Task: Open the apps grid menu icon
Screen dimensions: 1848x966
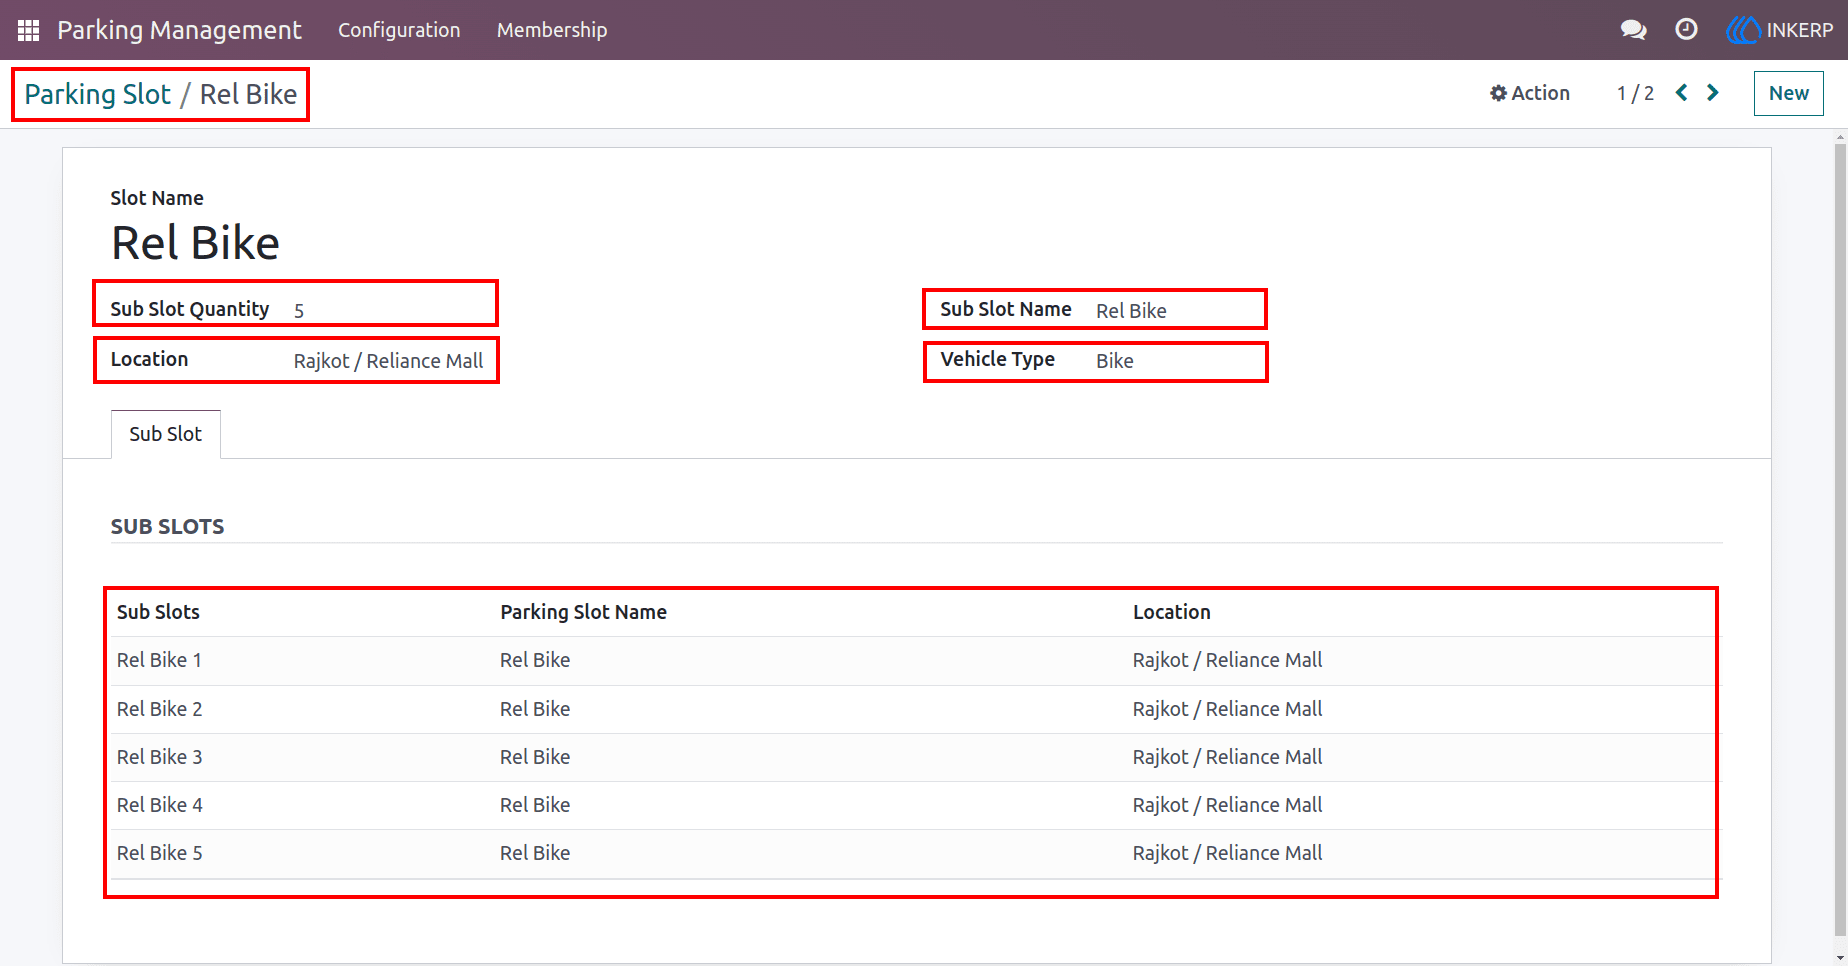Action: point(28,30)
